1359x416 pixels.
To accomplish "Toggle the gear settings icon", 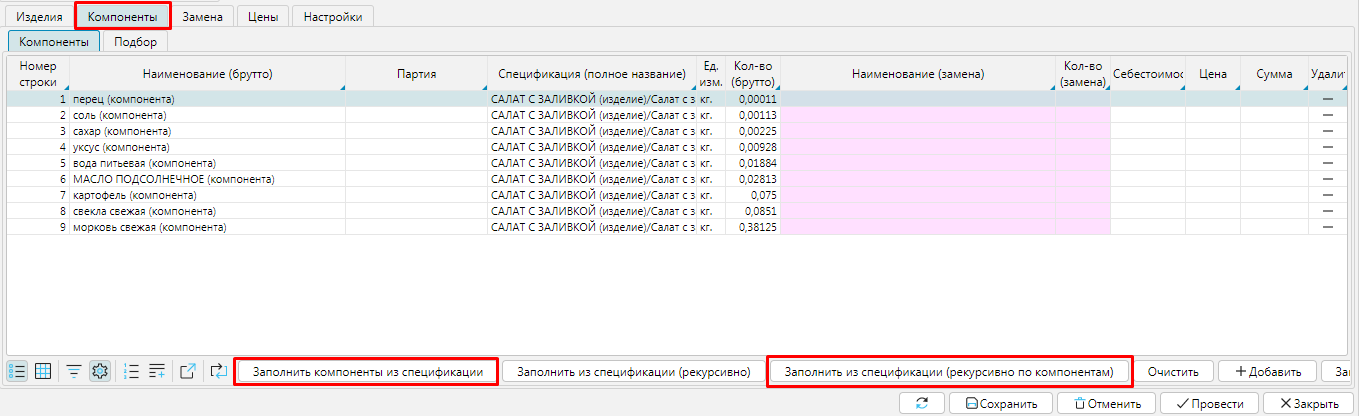I will (100, 371).
